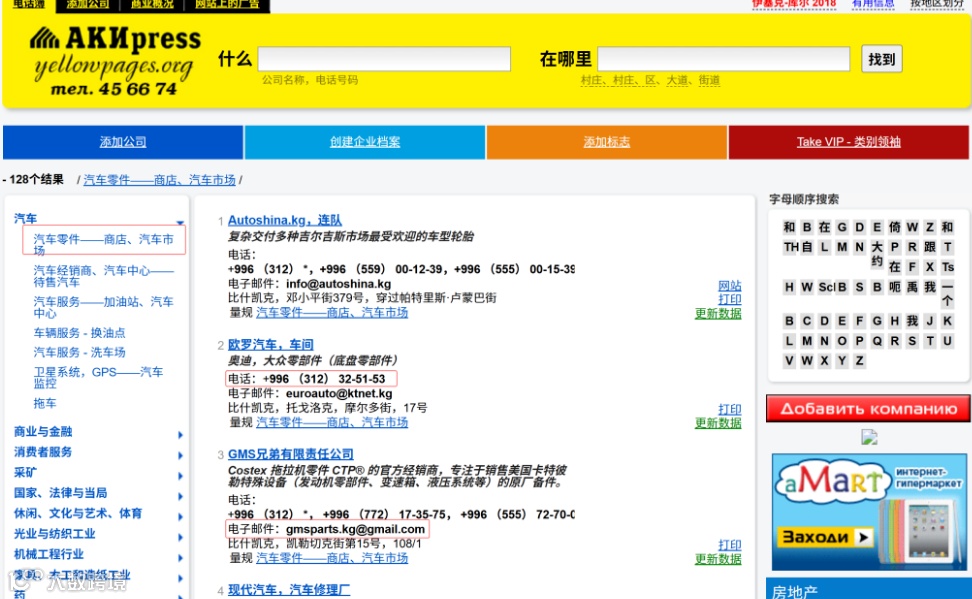
Task: Click phone number +996 (312) 32-51-53
Action: pos(324,379)
